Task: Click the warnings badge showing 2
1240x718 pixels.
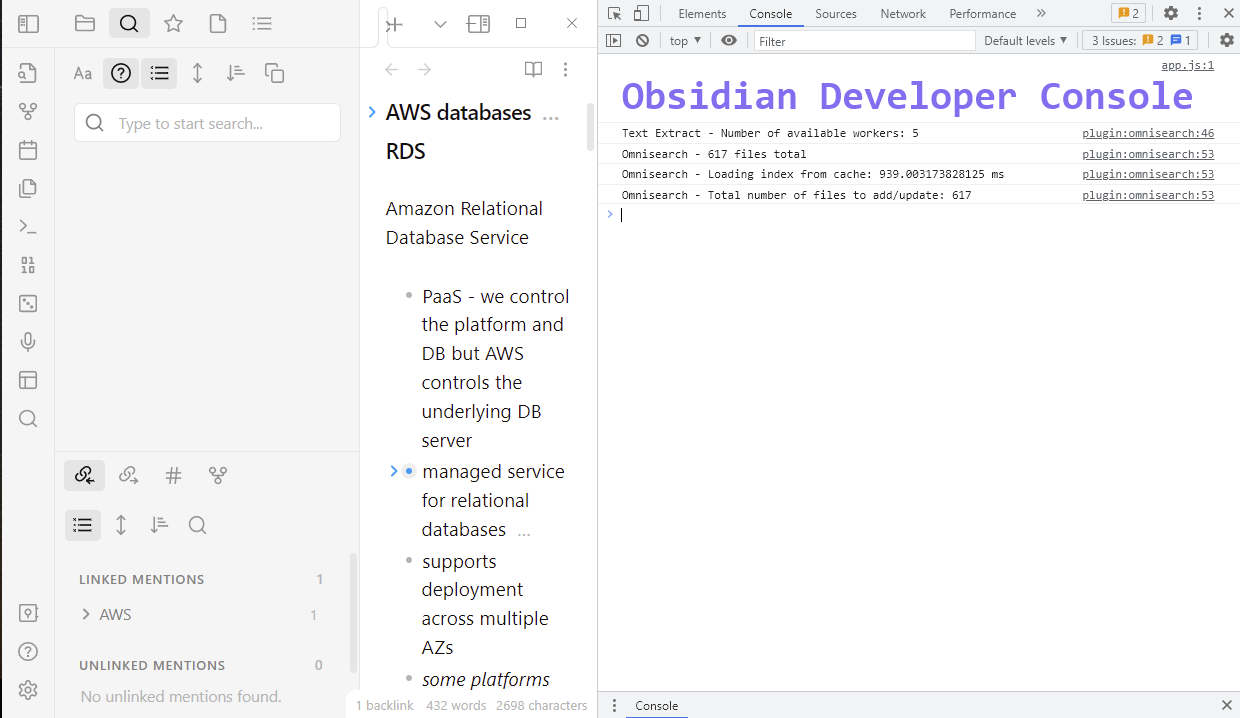Action: [x=1128, y=13]
